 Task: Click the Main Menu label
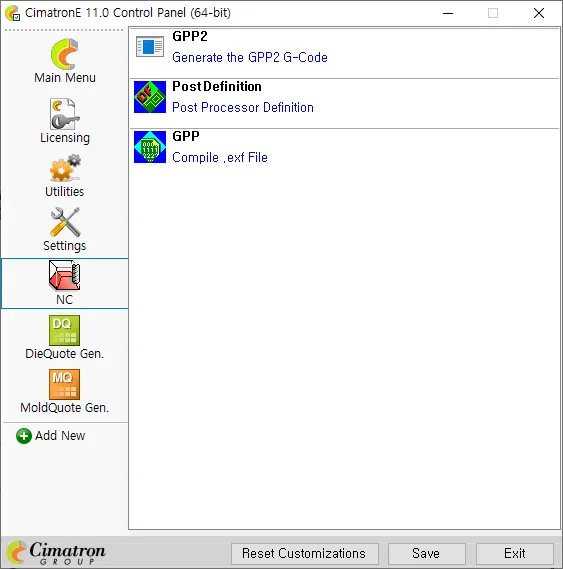65,78
